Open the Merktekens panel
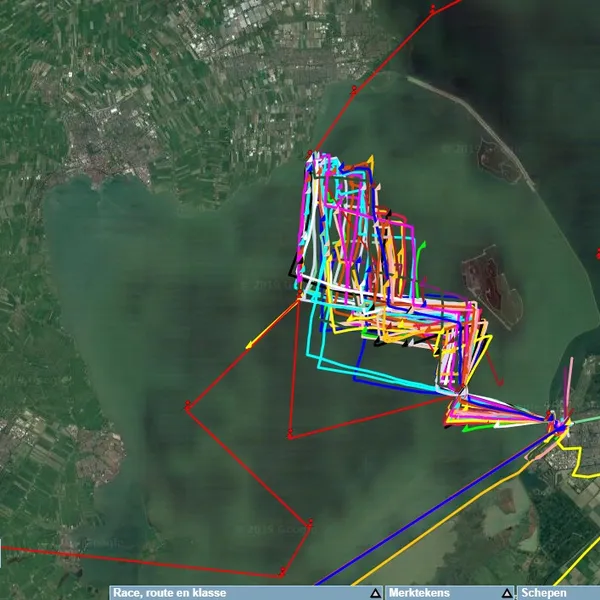Screen dimensions: 600x600 [420, 593]
